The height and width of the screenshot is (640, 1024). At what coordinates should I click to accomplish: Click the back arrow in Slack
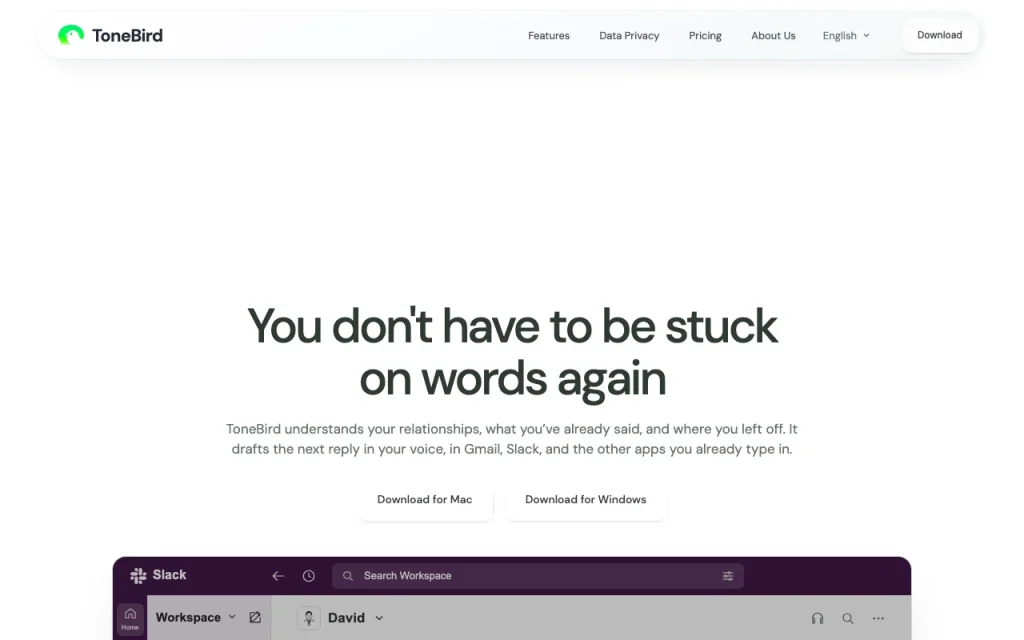[x=278, y=576]
